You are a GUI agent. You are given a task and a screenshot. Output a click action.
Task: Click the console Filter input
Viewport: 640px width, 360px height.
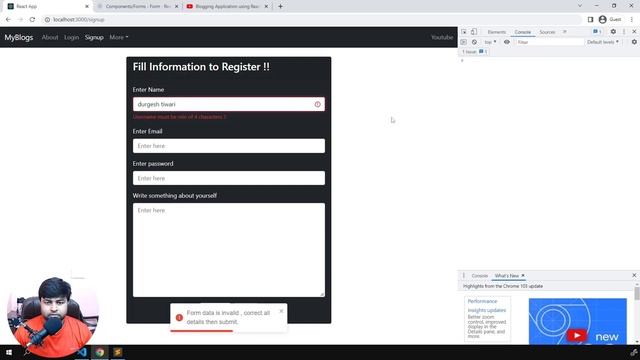pos(549,42)
